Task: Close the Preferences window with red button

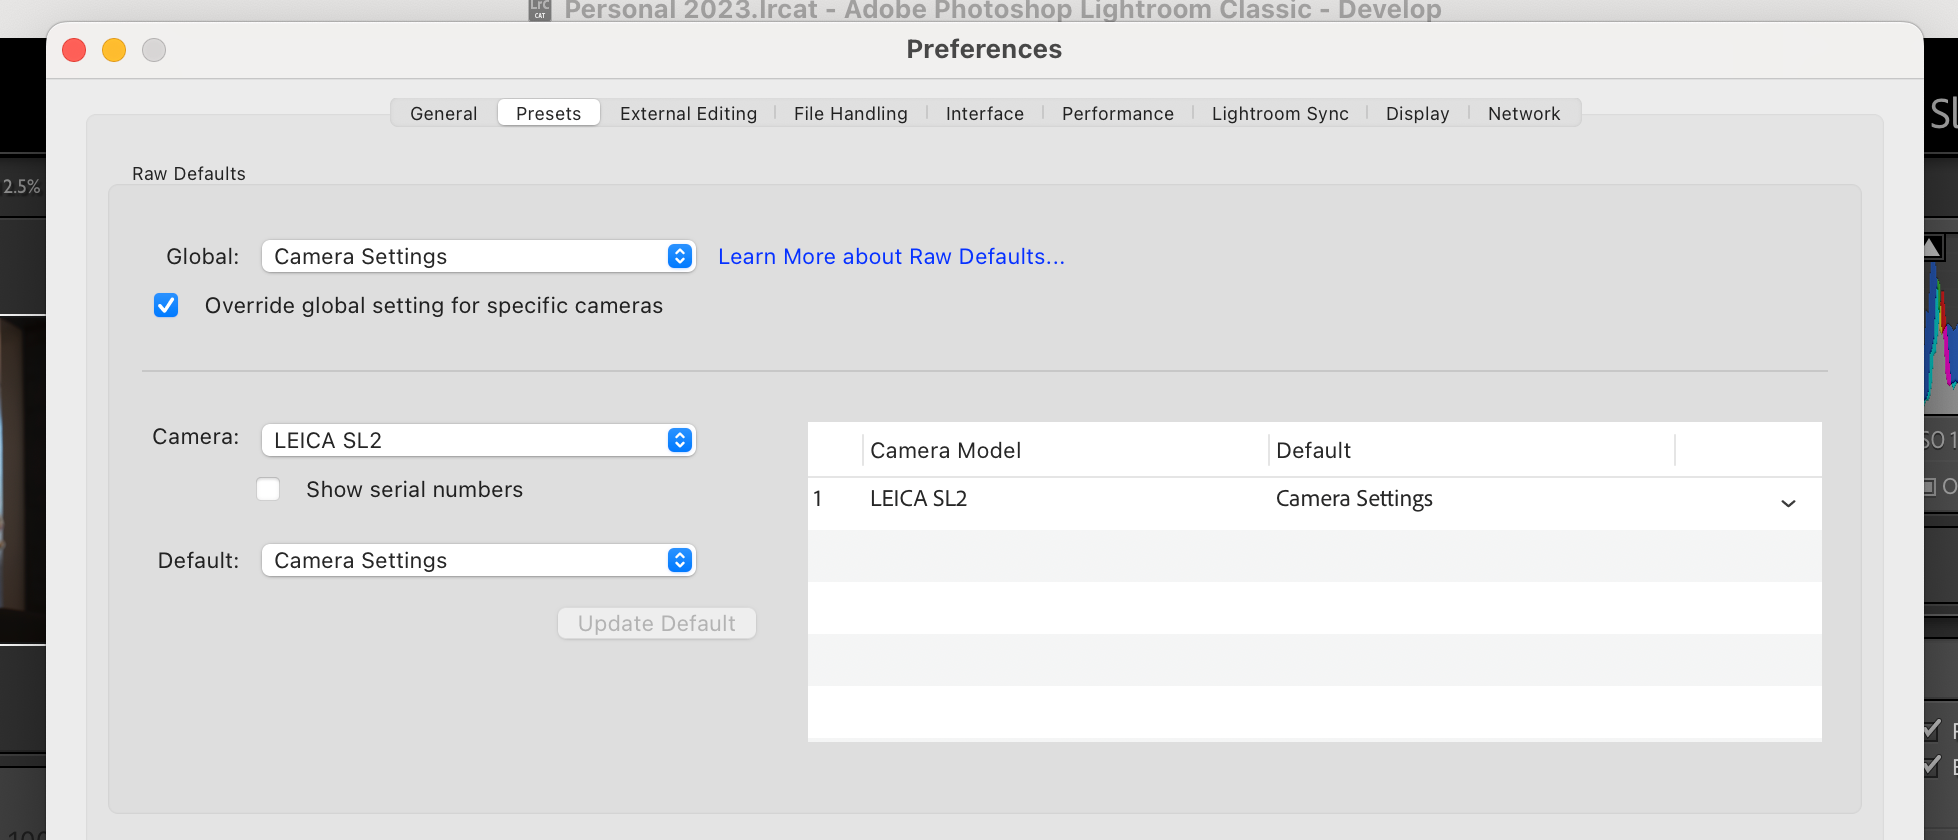Action: [x=74, y=50]
